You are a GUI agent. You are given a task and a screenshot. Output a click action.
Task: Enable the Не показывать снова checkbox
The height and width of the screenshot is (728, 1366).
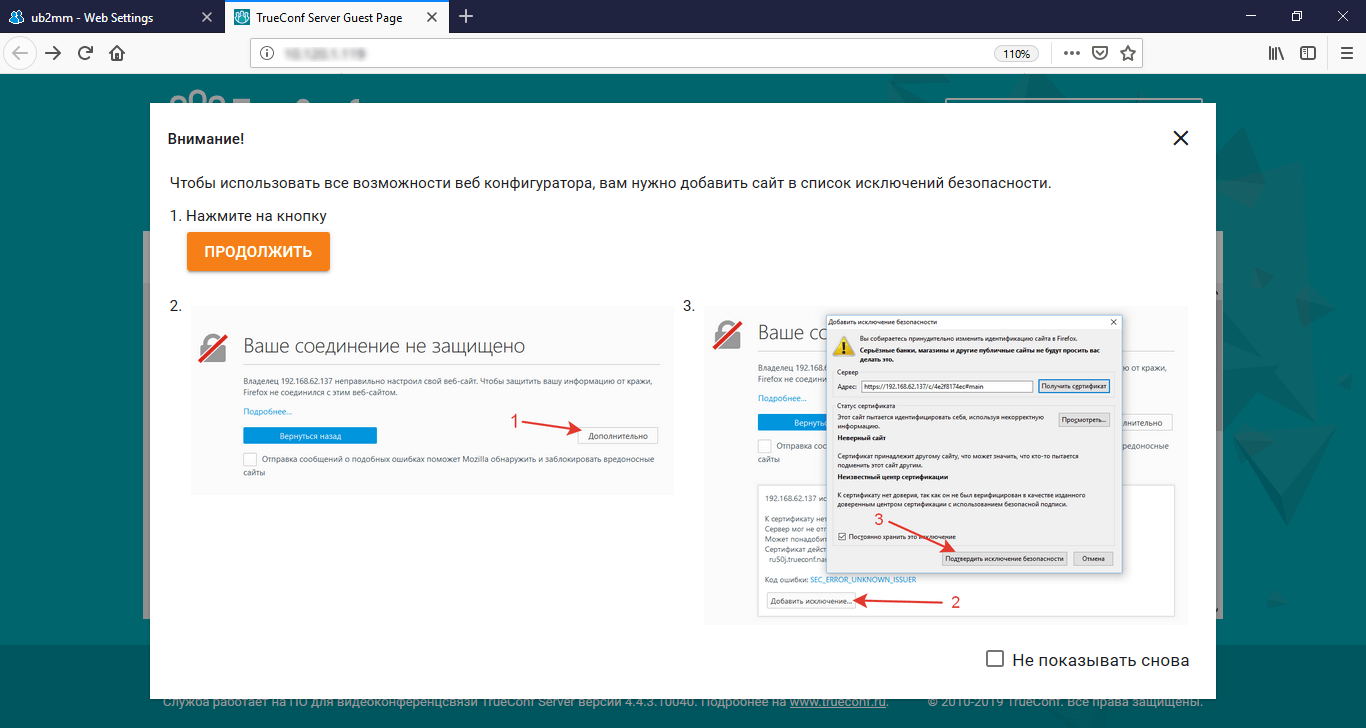pyautogui.click(x=995, y=659)
